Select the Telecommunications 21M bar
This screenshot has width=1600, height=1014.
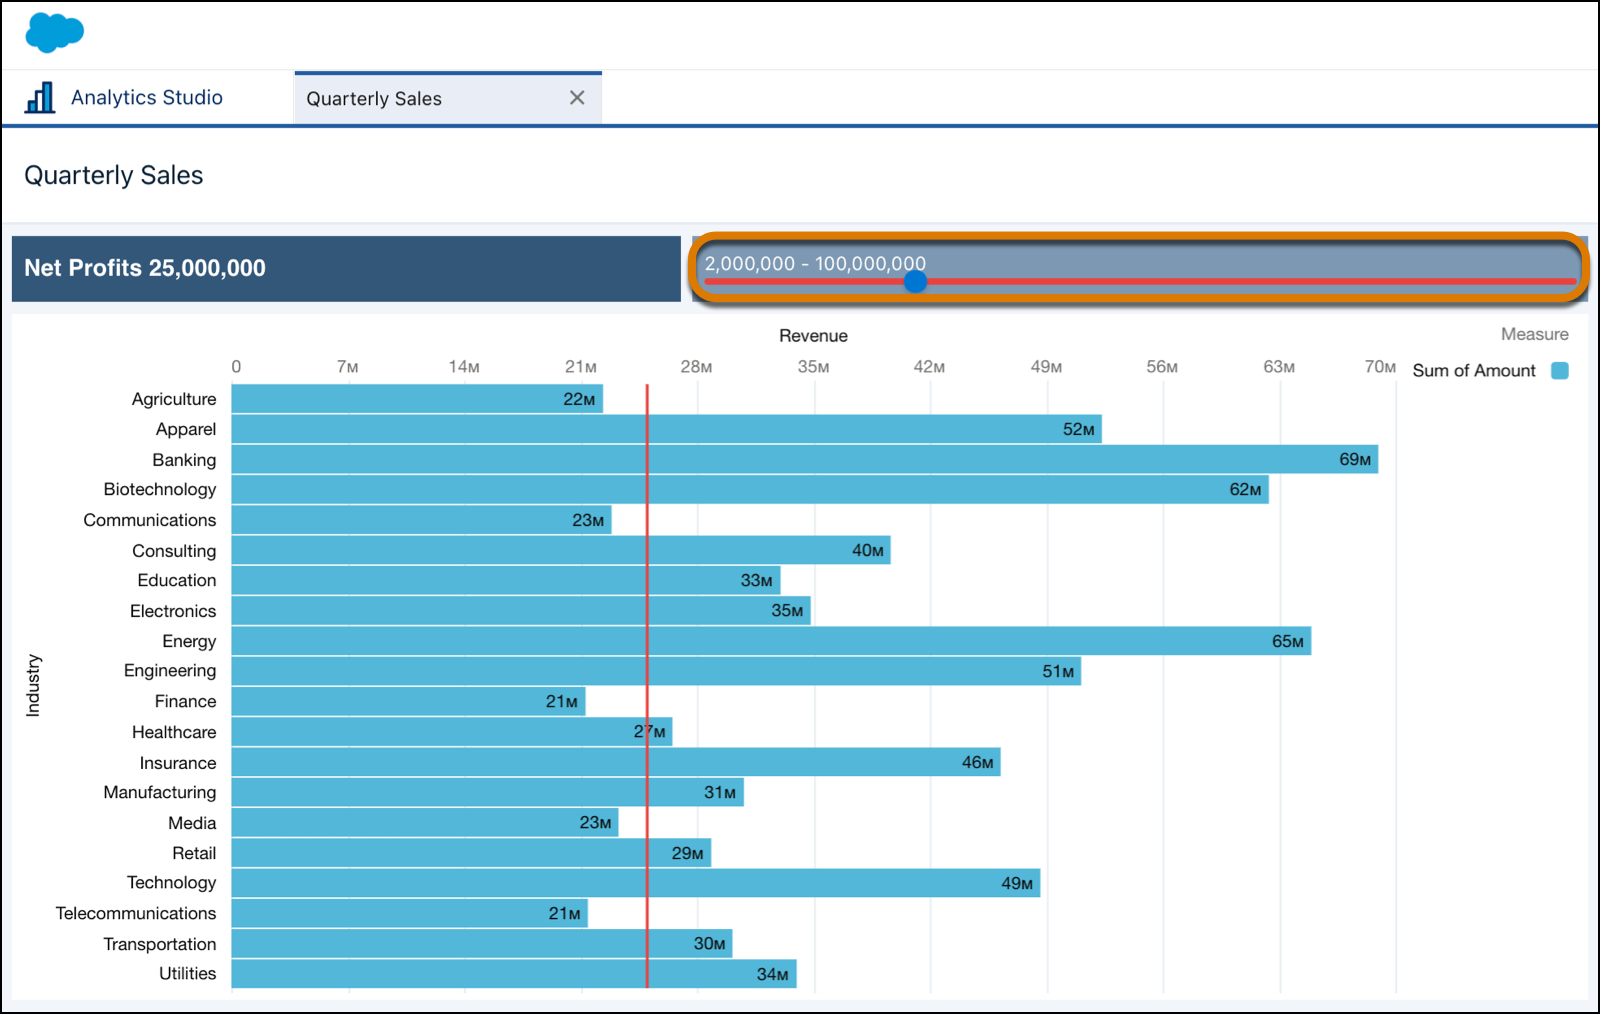(410, 913)
